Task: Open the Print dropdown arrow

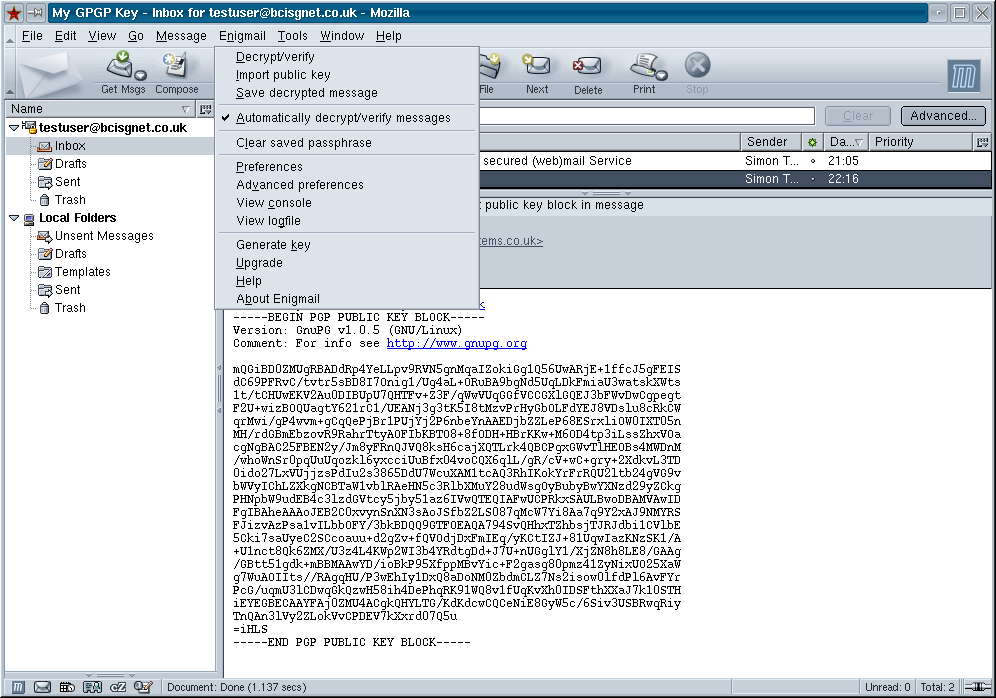Action: click(x=662, y=76)
